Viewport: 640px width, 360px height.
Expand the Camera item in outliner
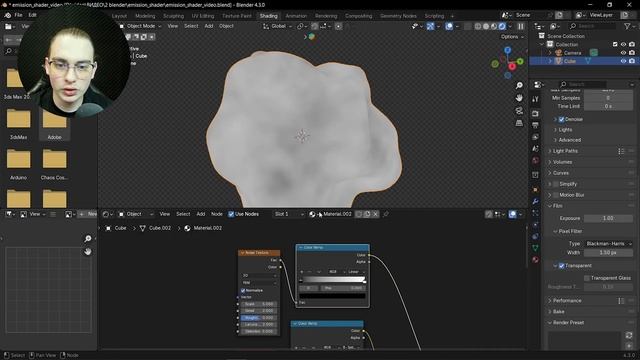550,53
